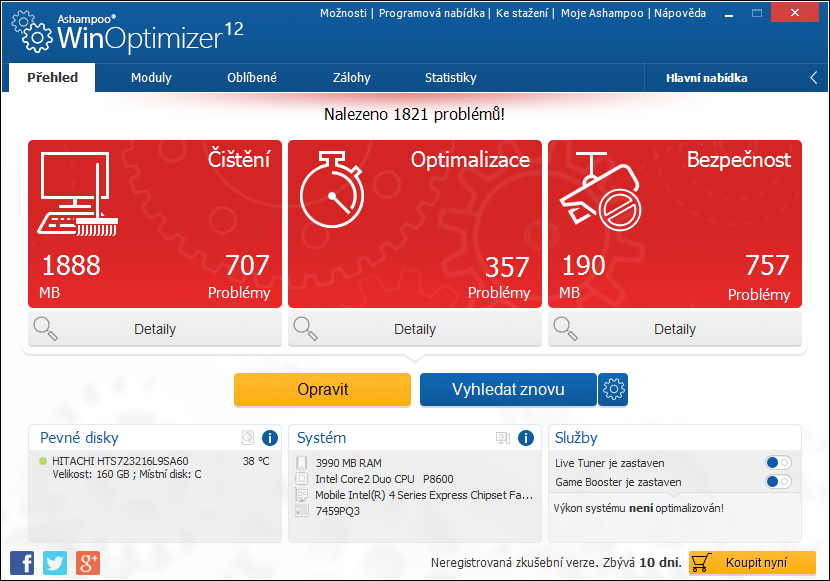Select the Čištění red tile
The height and width of the screenshot is (581, 830).
click(x=155, y=224)
